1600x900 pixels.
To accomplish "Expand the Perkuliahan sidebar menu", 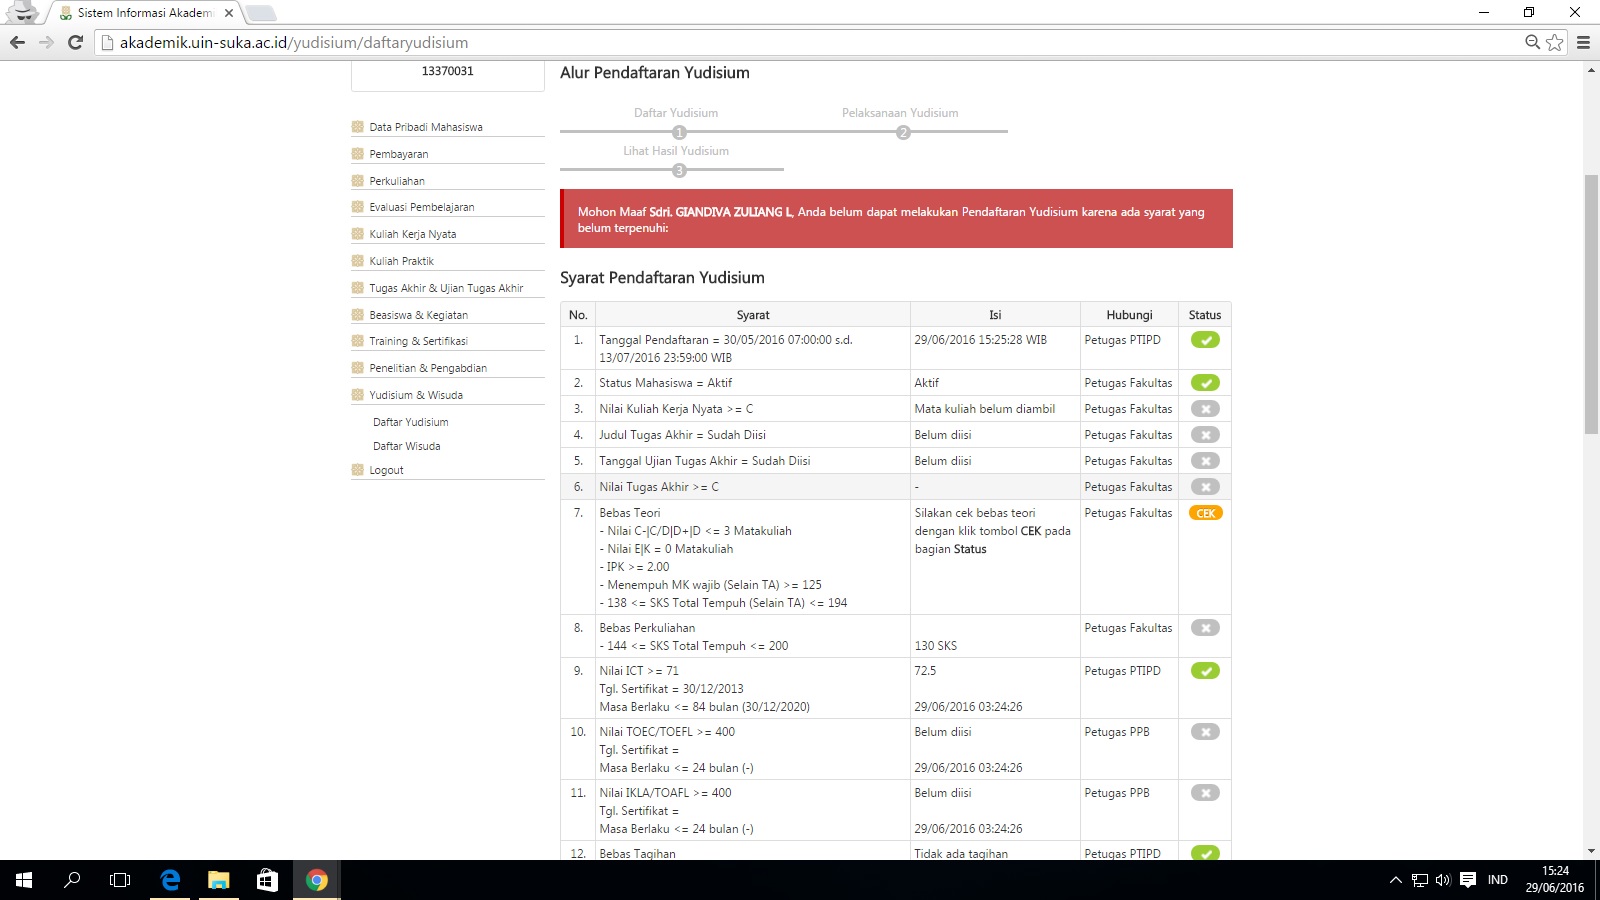I will 397,181.
